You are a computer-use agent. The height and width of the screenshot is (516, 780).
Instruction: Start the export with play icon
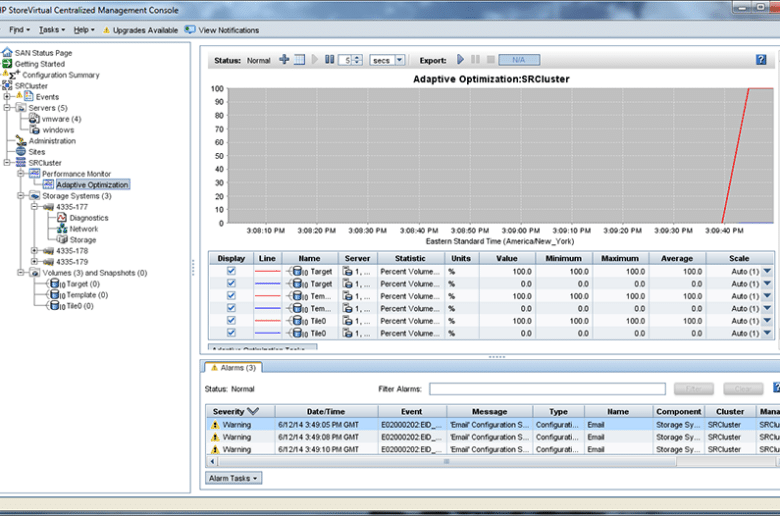pyautogui.click(x=460, y=60)
